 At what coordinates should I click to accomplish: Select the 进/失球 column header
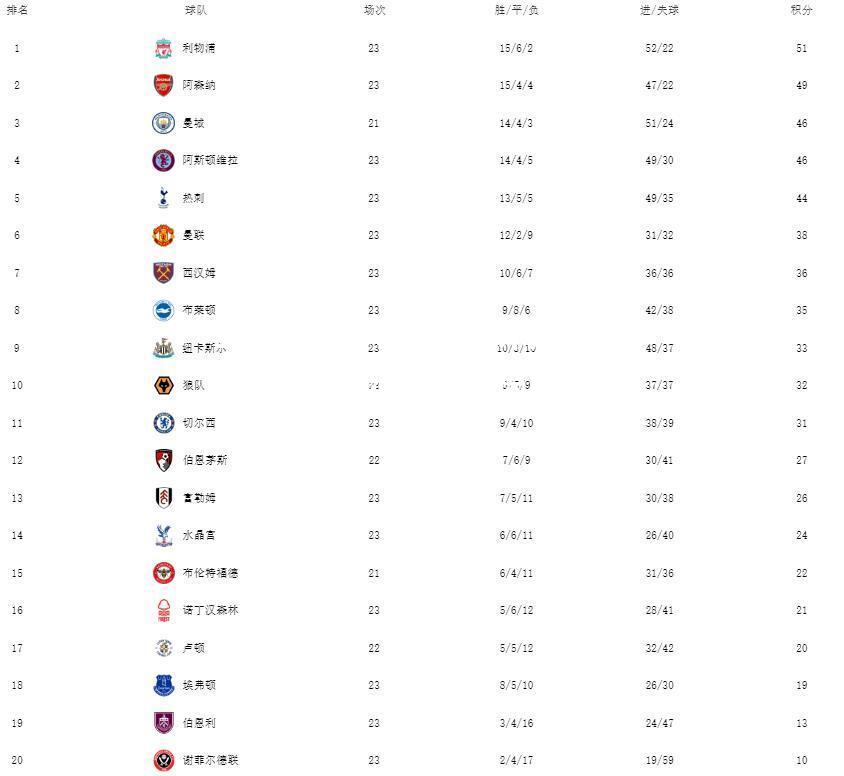click(659, 10)
